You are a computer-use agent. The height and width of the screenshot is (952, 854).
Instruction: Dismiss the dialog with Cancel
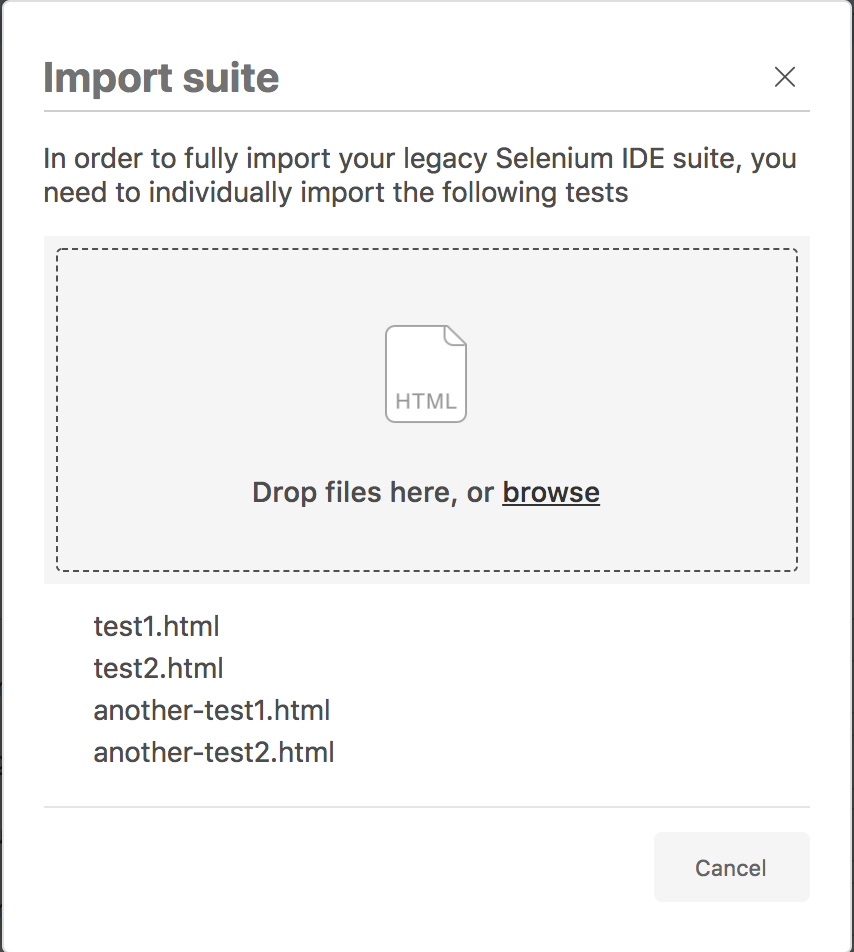point(731,867)
